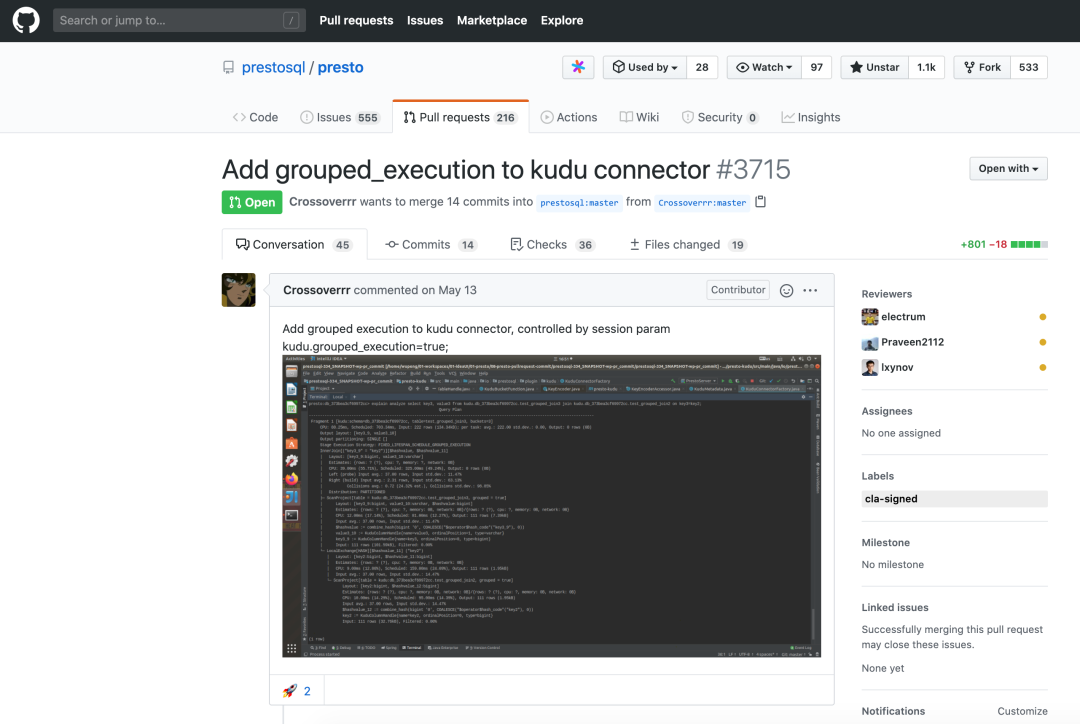
Task: Open Praveen2112 reviewer profile name
Action: (x=913, y=342)
